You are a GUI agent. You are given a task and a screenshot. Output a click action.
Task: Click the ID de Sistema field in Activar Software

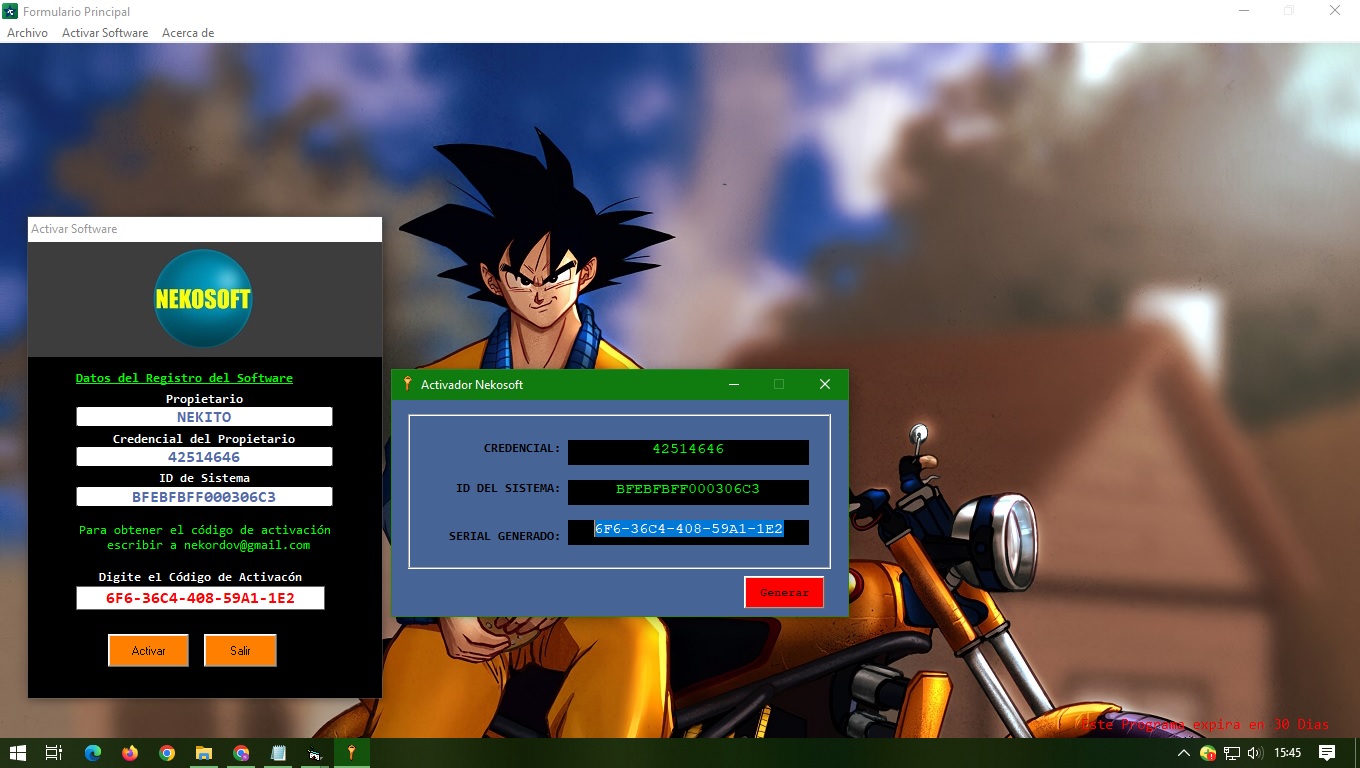204,497
